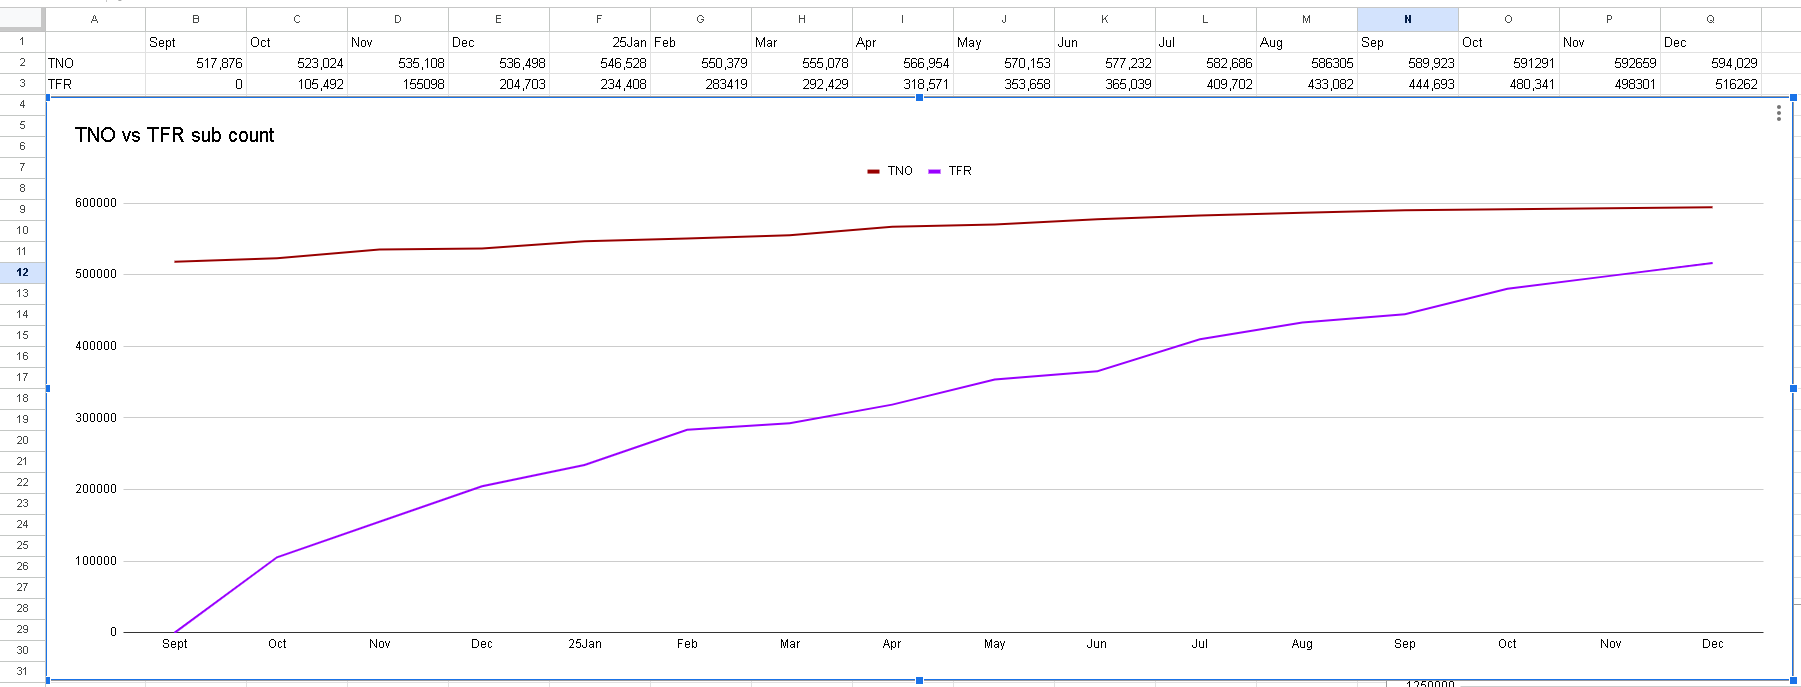Select column Q header
Viewport: 1801px width, 687px height.
[1710, 19]
